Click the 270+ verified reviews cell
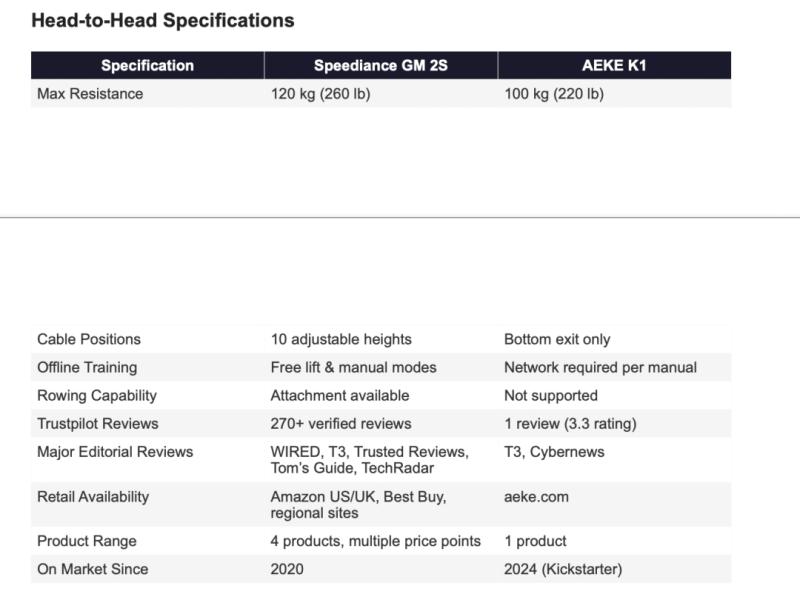This screenshot has height=600, width=800. pyautogui.click(x=341, y=423)
